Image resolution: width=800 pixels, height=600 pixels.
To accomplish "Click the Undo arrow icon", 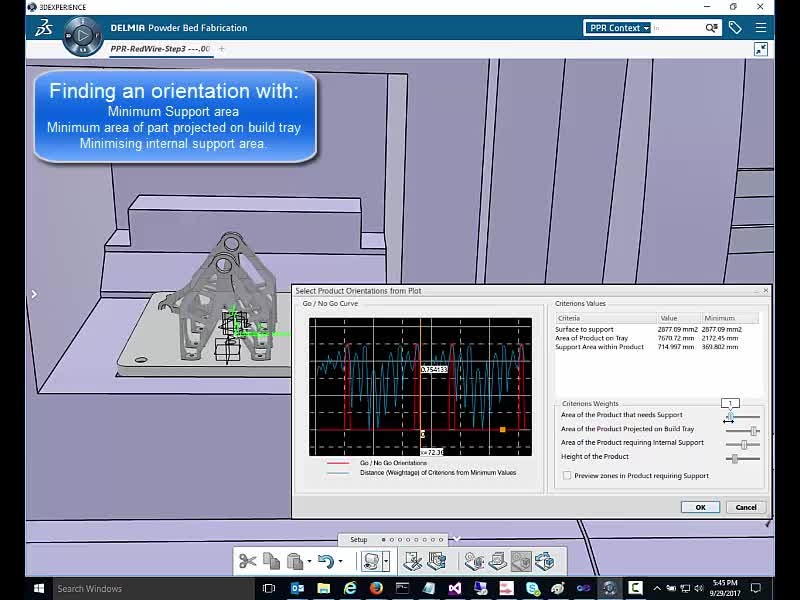I will click(x=326, y=561).
